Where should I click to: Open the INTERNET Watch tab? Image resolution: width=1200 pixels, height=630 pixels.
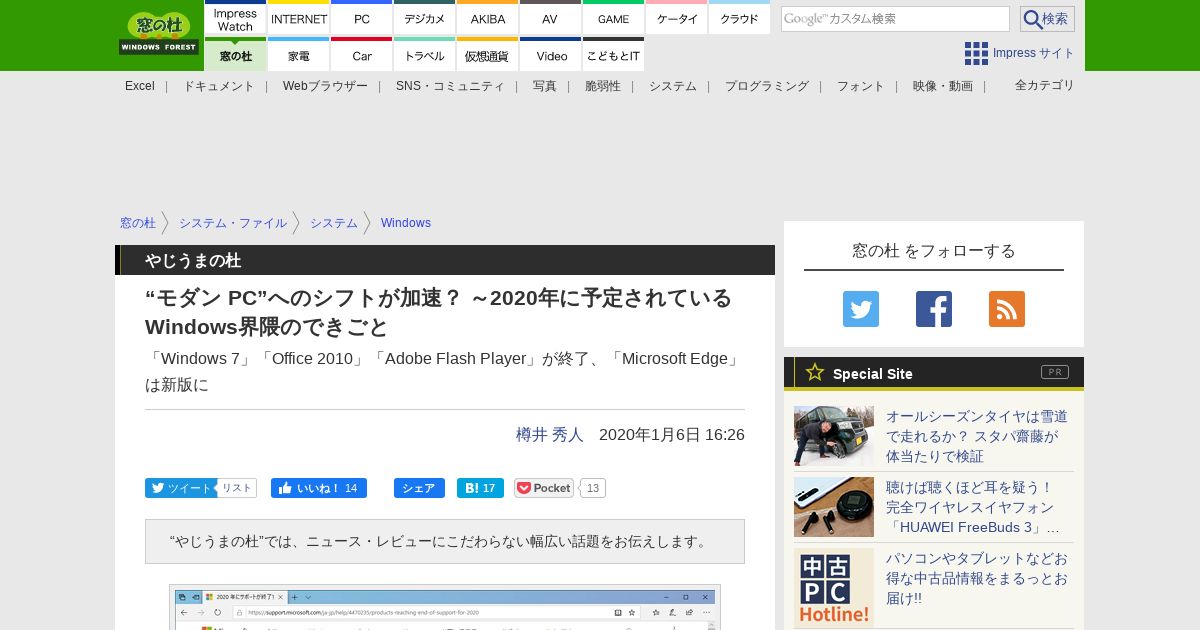click(299, 18)
